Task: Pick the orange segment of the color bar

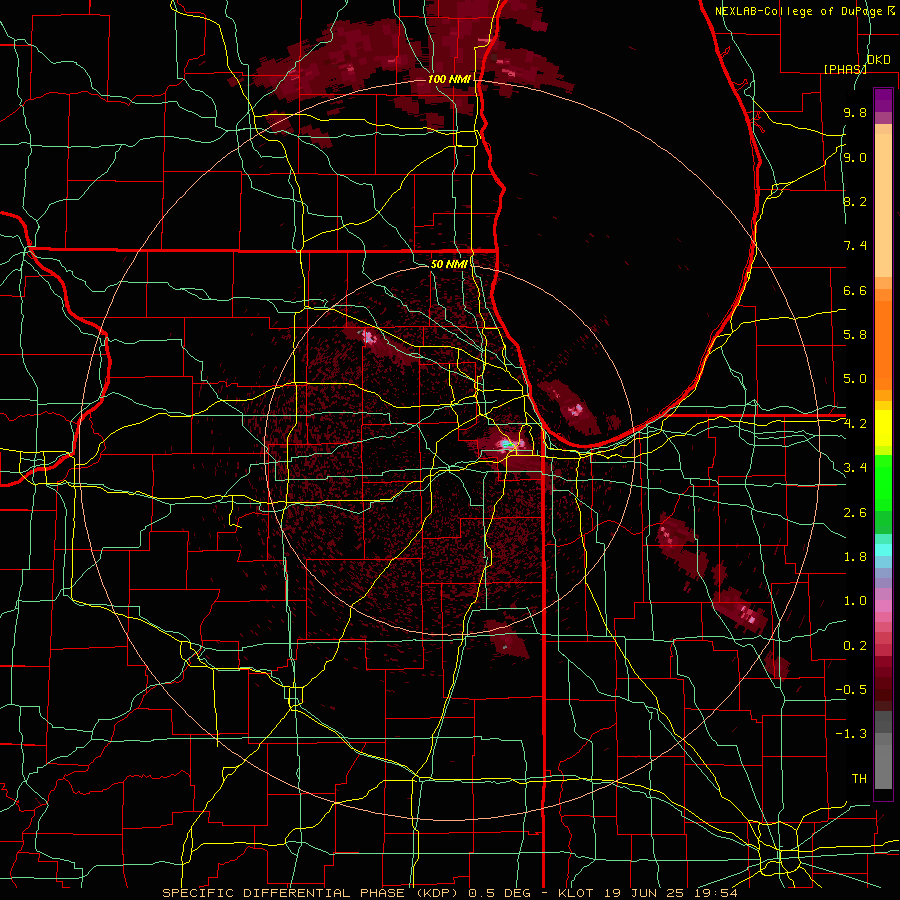Action: coord(883,345)
